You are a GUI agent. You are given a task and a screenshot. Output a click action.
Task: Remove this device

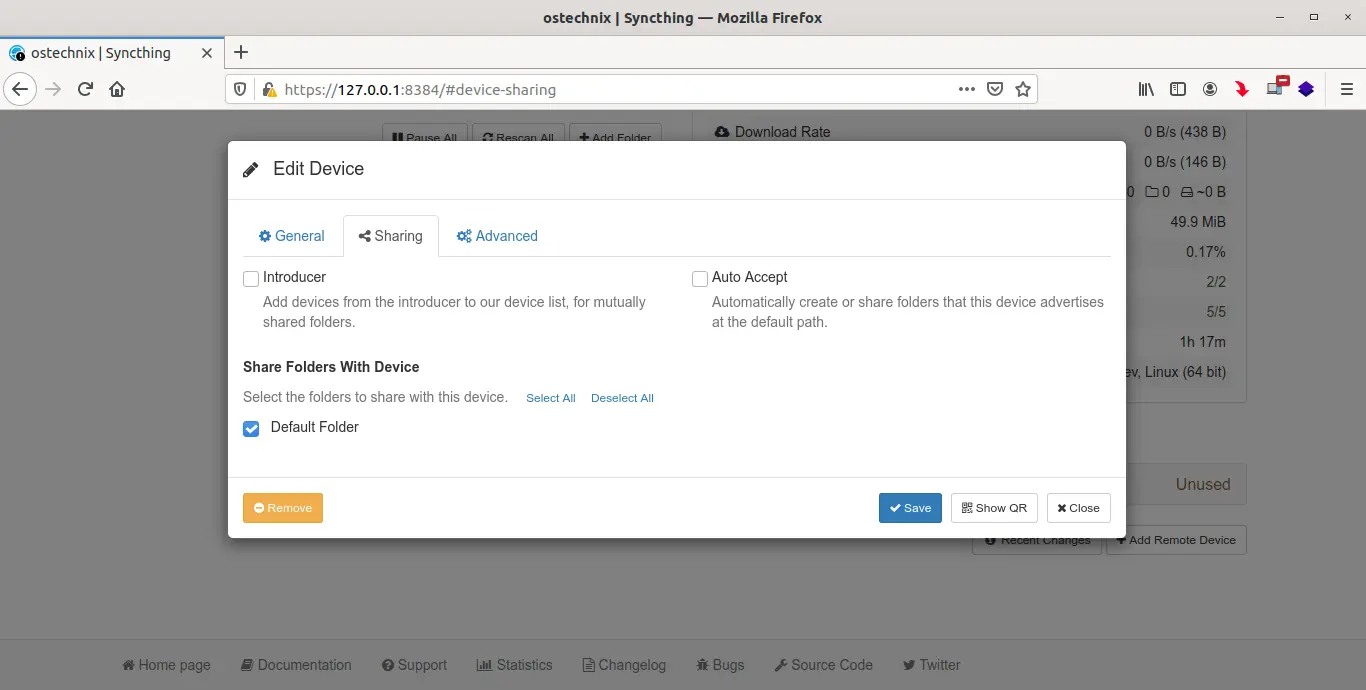[282, 508]
